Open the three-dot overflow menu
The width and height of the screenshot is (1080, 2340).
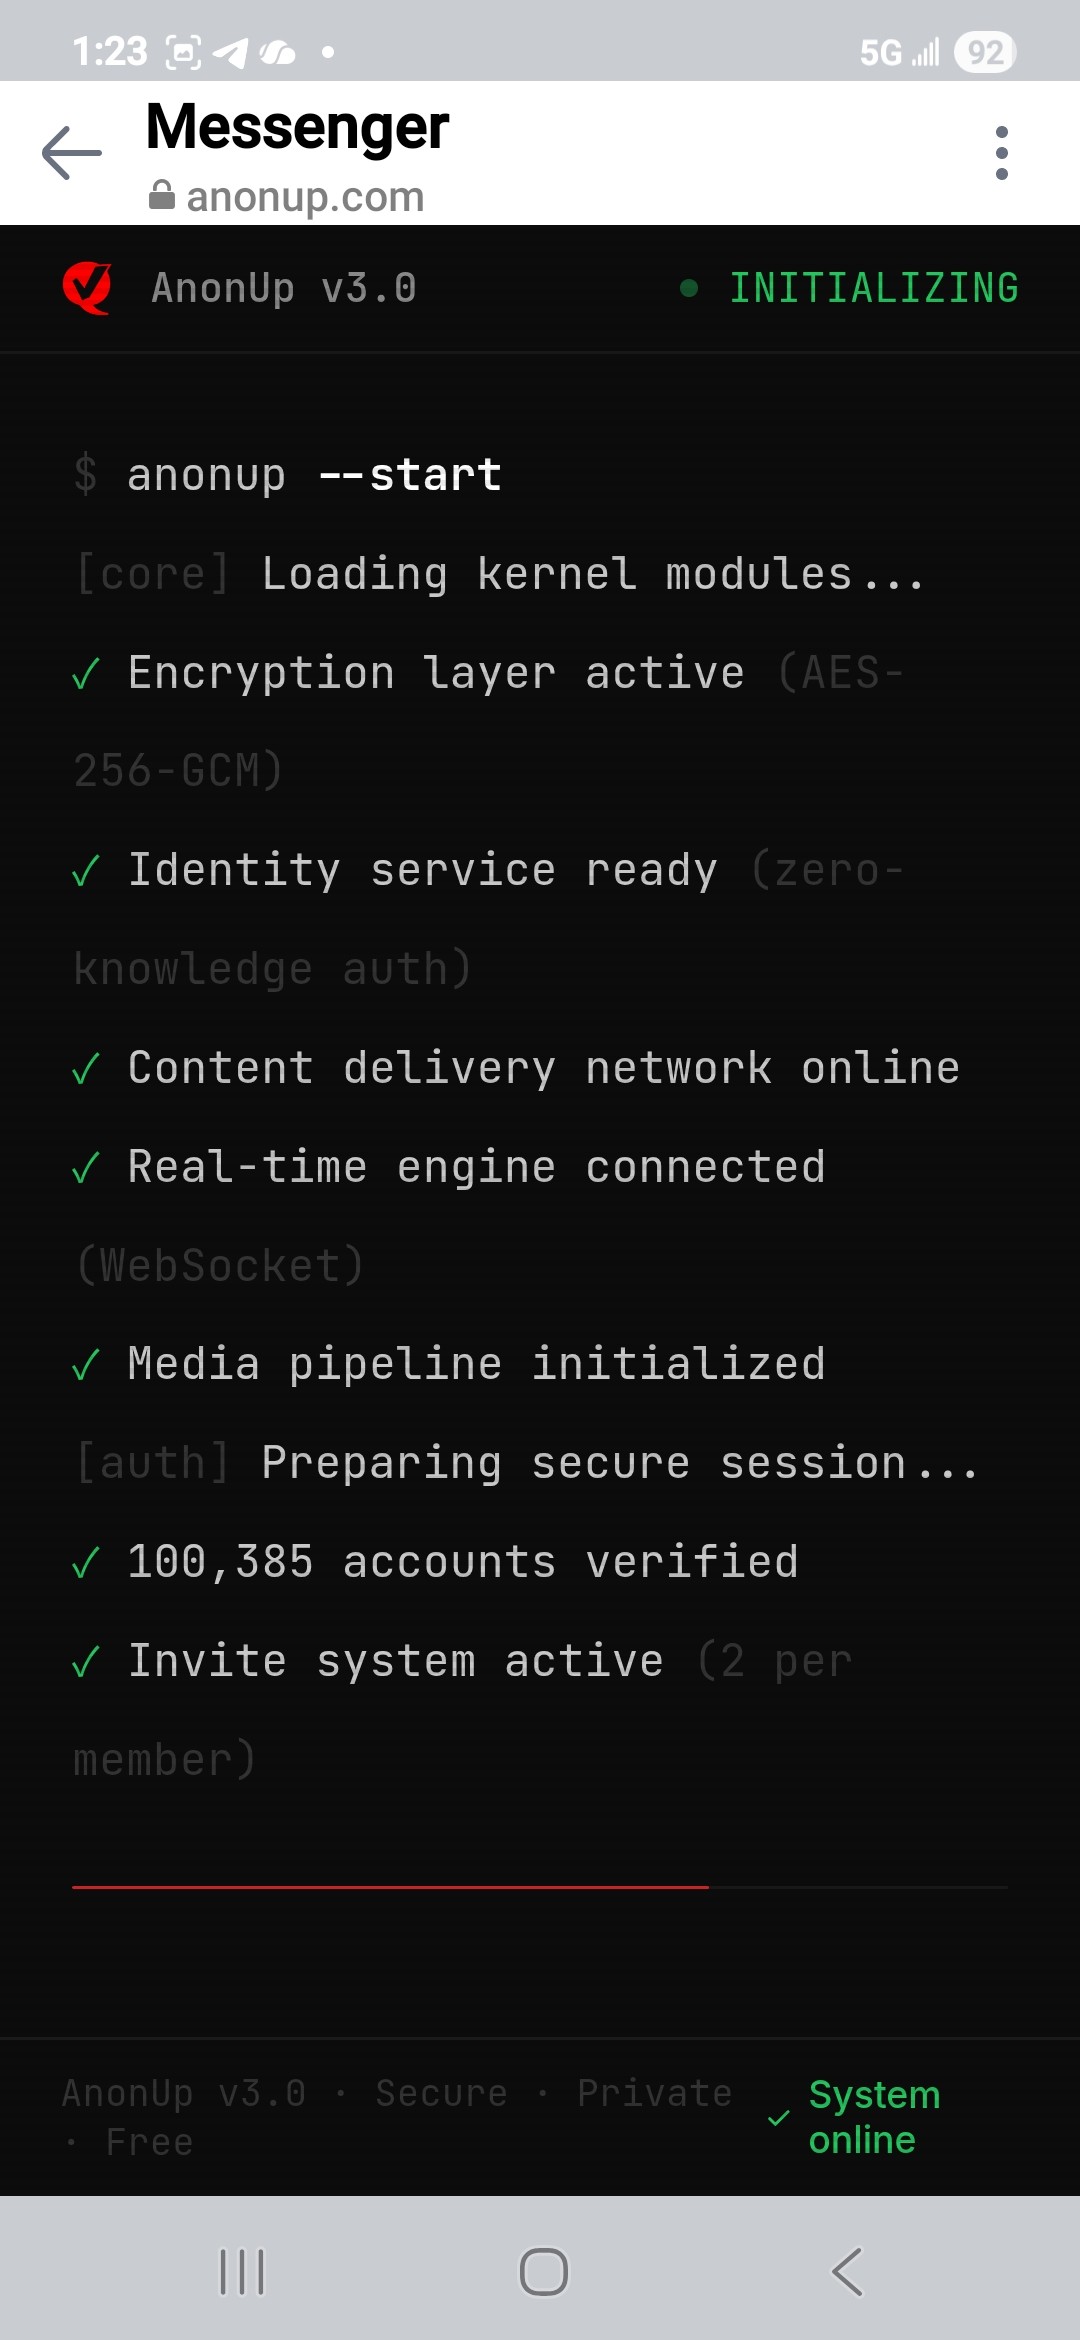coord(1001,153)
